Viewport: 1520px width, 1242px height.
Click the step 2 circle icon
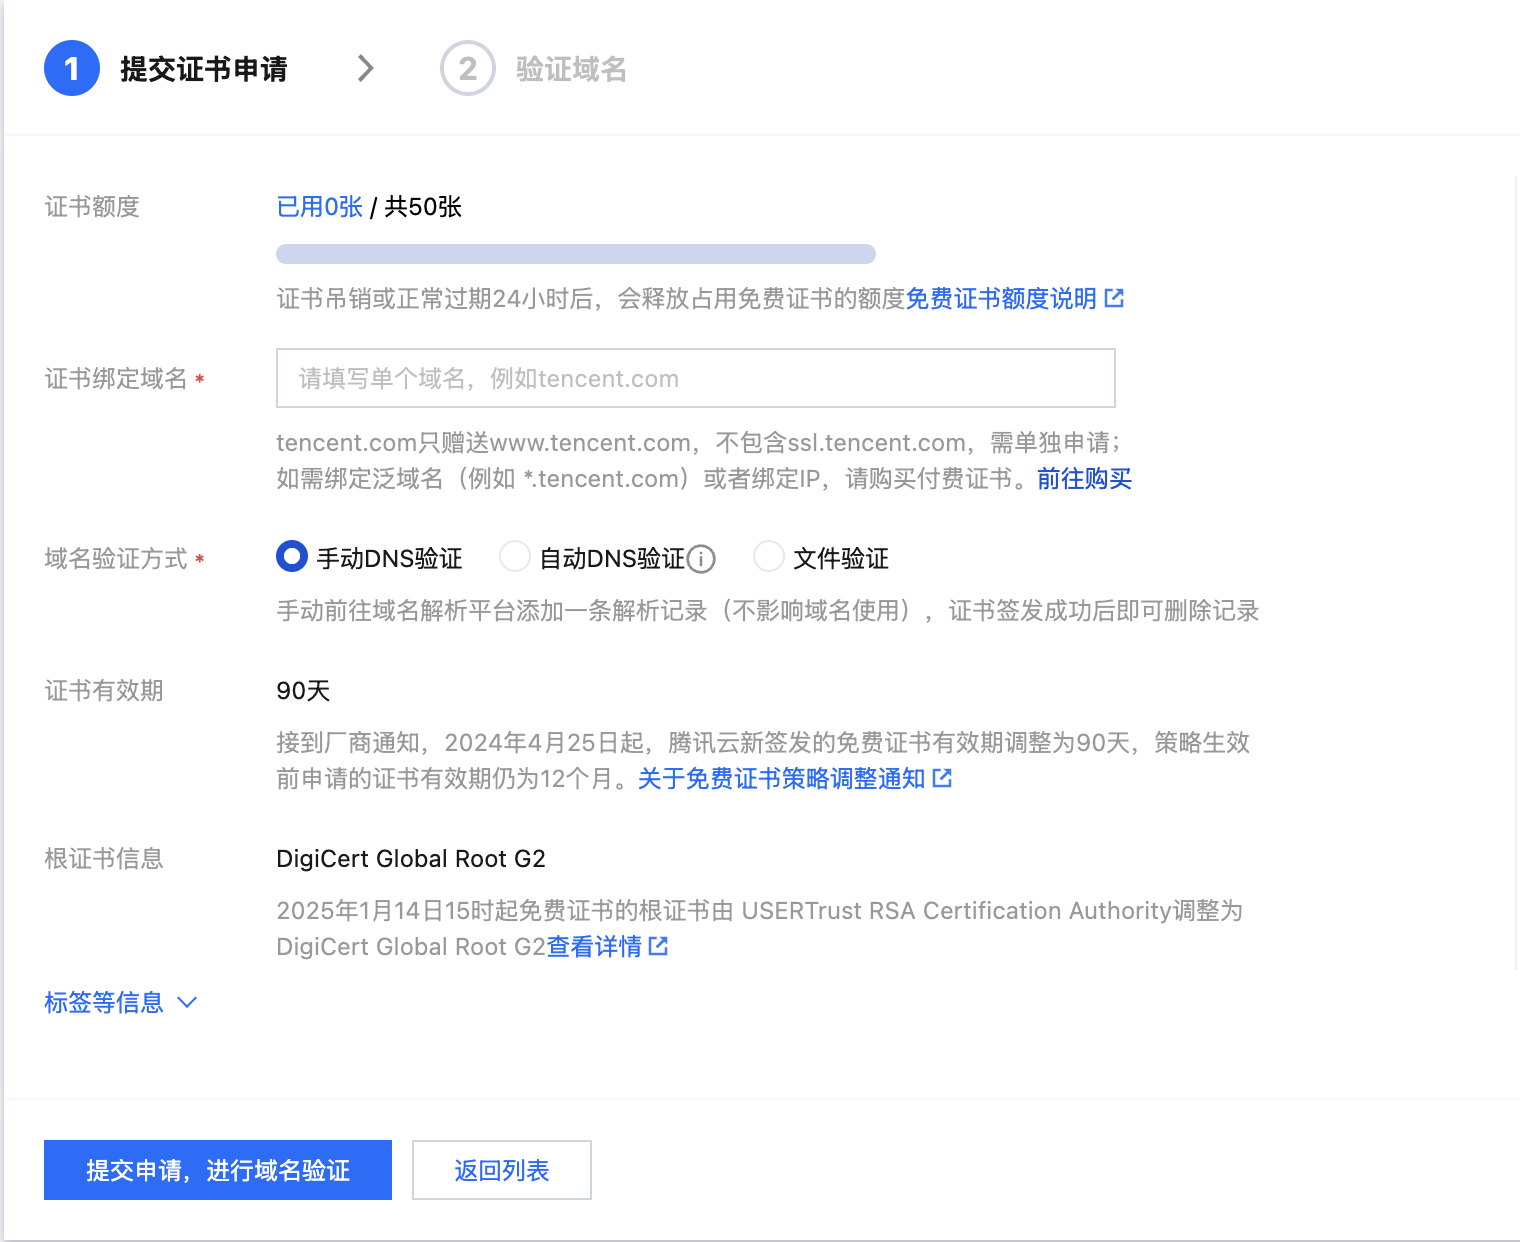[468, 68]
